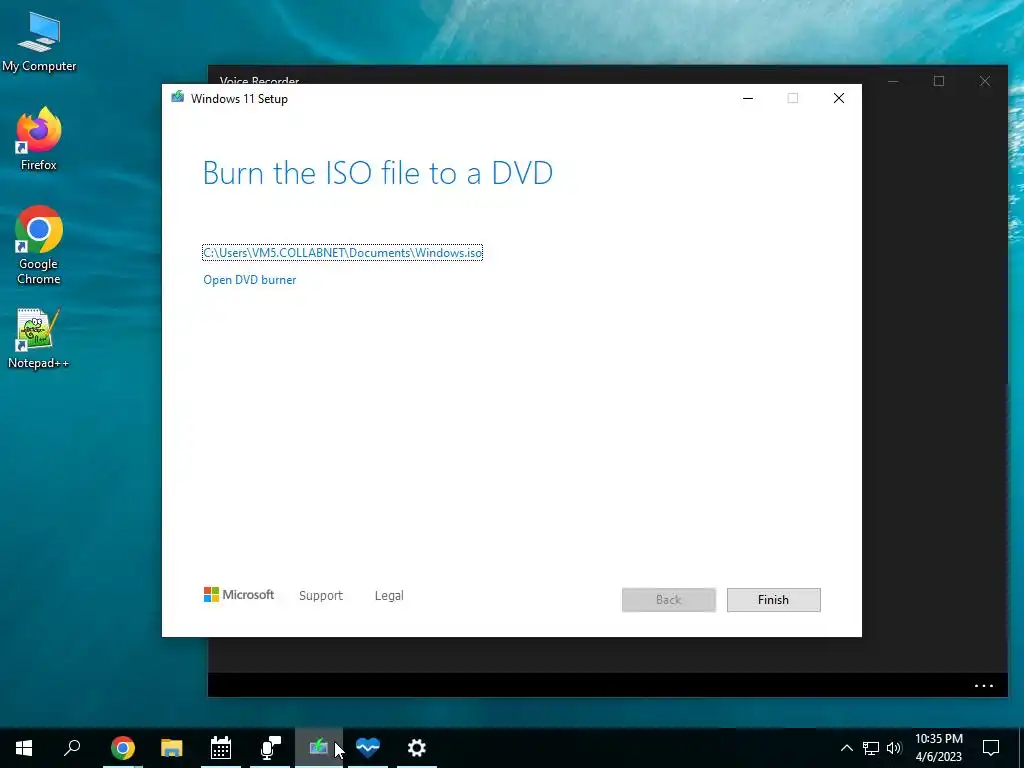This screenshot has width=1024, height=768.
Task: Open the Windows Start menu
Action: [24, 748]
